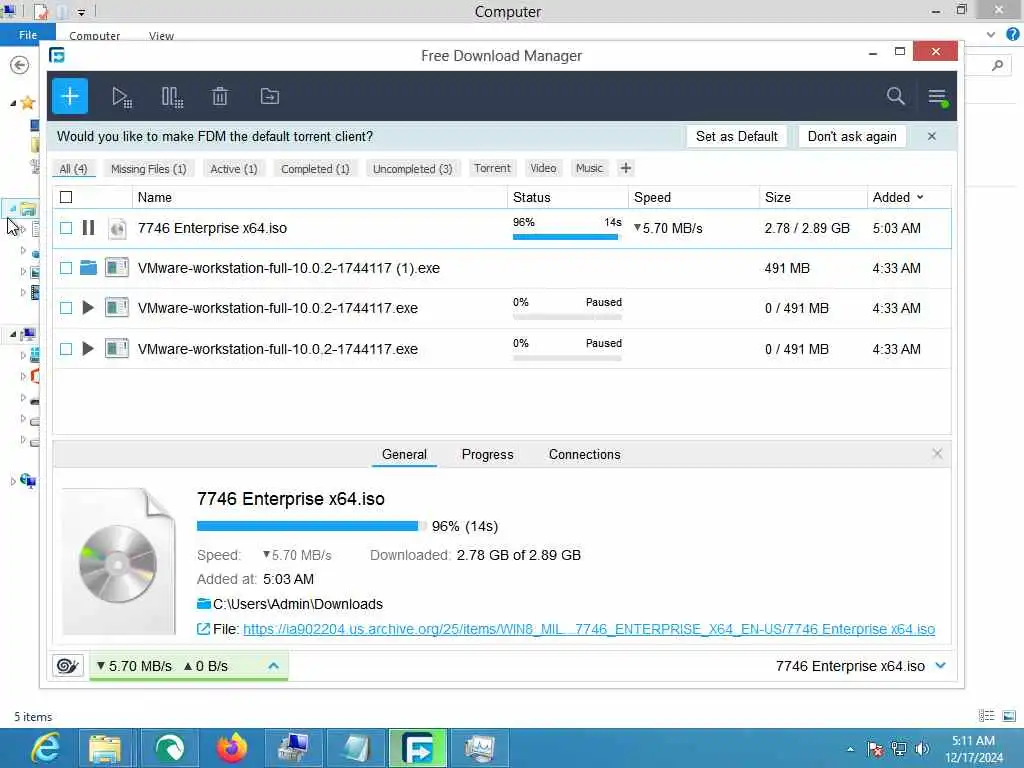Screen dimensions: 1024x768
Task: Filter by Active (1) downloads
Action: pos(234,168)
